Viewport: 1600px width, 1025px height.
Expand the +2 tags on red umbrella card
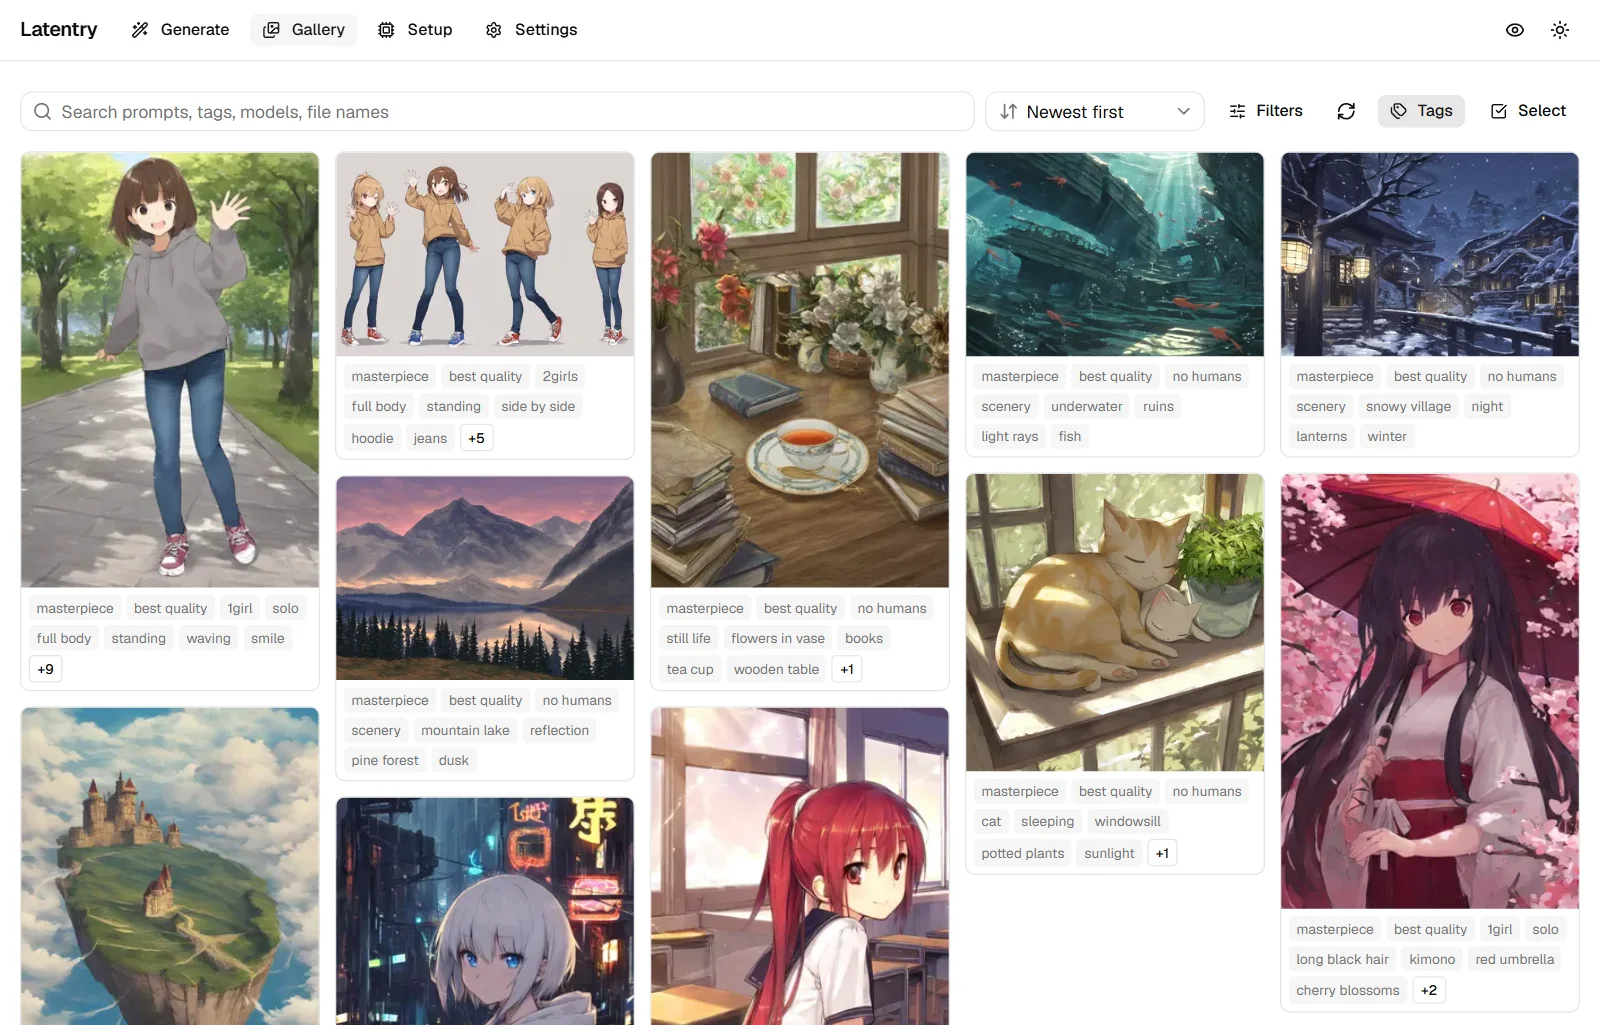[1429, 990]
